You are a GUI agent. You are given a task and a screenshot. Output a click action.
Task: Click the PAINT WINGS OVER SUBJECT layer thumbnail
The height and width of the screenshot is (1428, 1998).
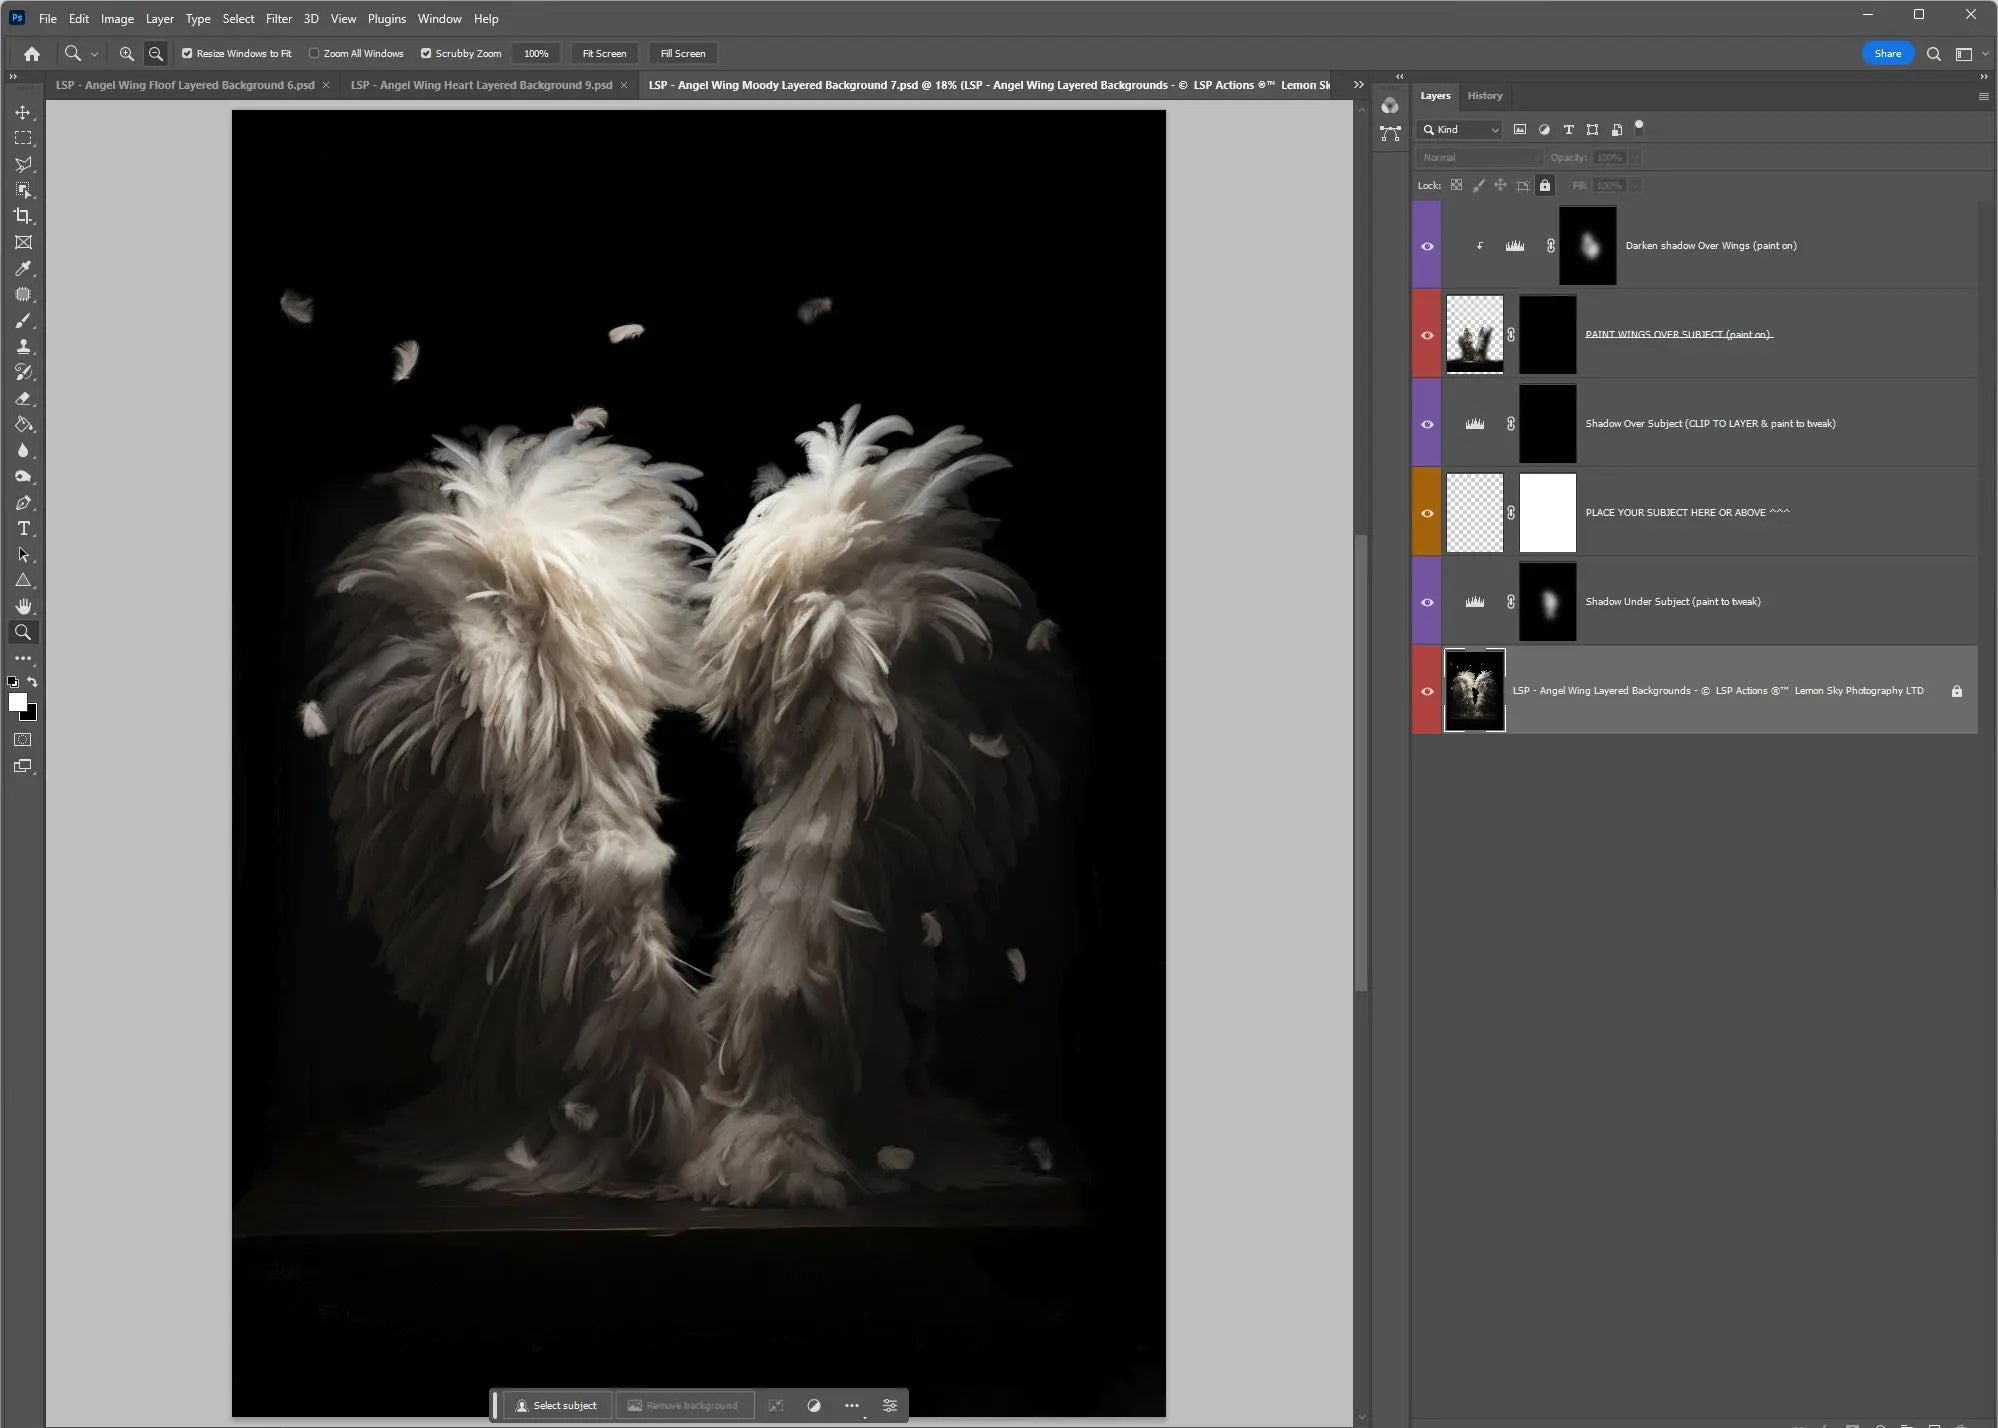[1477, 334]
